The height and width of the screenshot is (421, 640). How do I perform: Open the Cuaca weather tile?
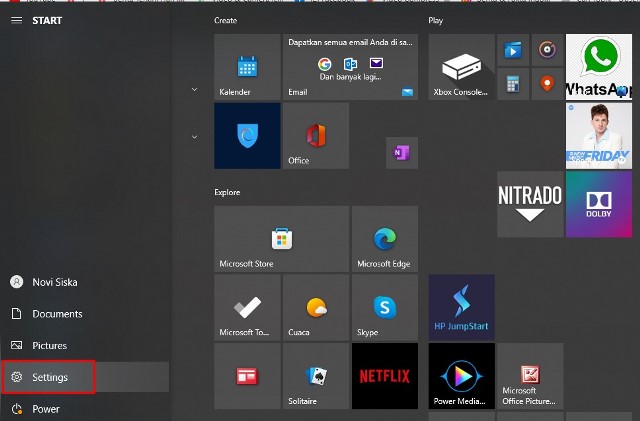[x=316, y=307]
